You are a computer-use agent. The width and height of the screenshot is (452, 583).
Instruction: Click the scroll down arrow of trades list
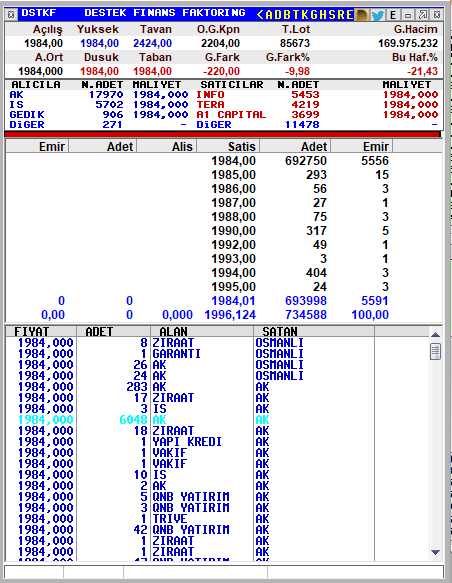(x=435, y=553)
